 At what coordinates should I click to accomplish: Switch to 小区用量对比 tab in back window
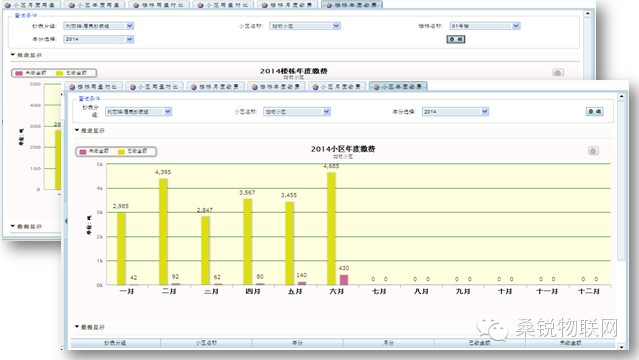[223, 5]
